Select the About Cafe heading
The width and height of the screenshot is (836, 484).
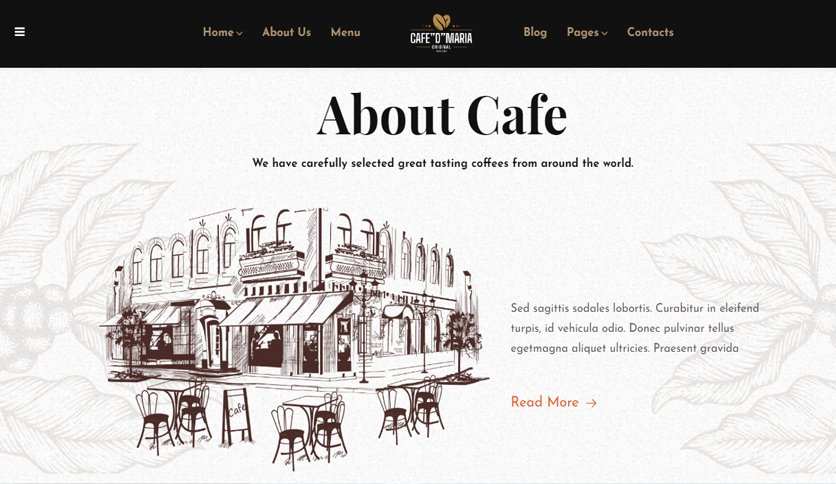(441, 115)
